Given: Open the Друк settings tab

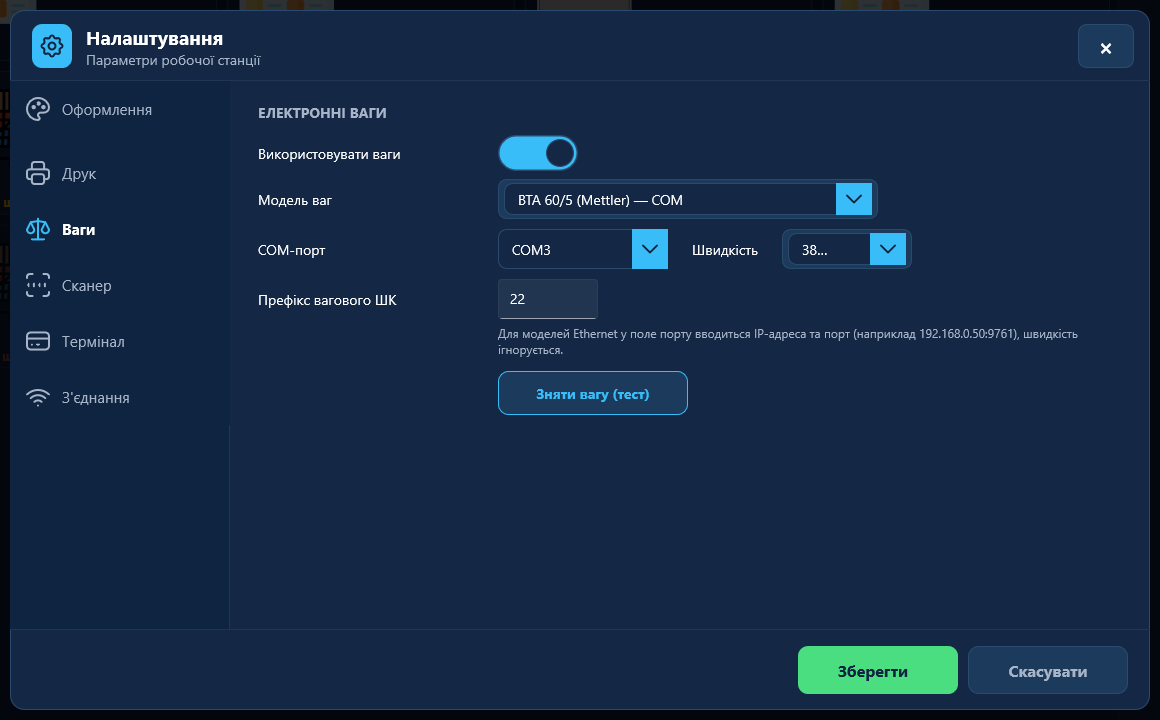Looking at the screenshot, I should (79, 173).
